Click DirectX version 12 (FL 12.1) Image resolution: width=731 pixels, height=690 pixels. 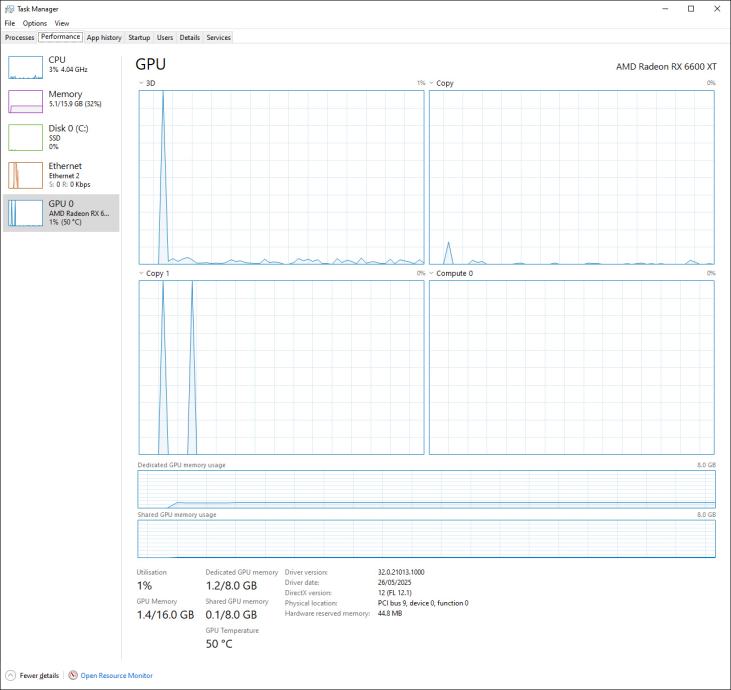[395, 593]
